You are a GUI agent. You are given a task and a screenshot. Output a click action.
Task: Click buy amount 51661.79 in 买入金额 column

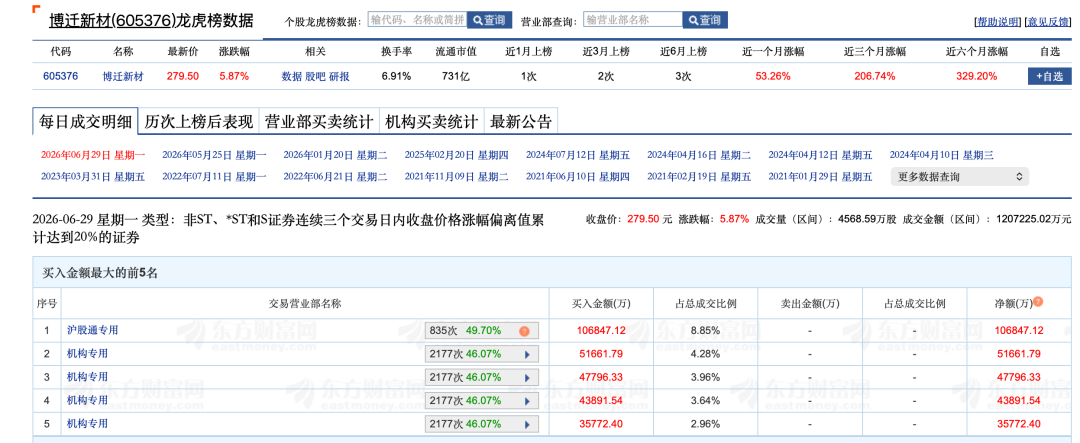pyautogui.click(x=603, y=354)
